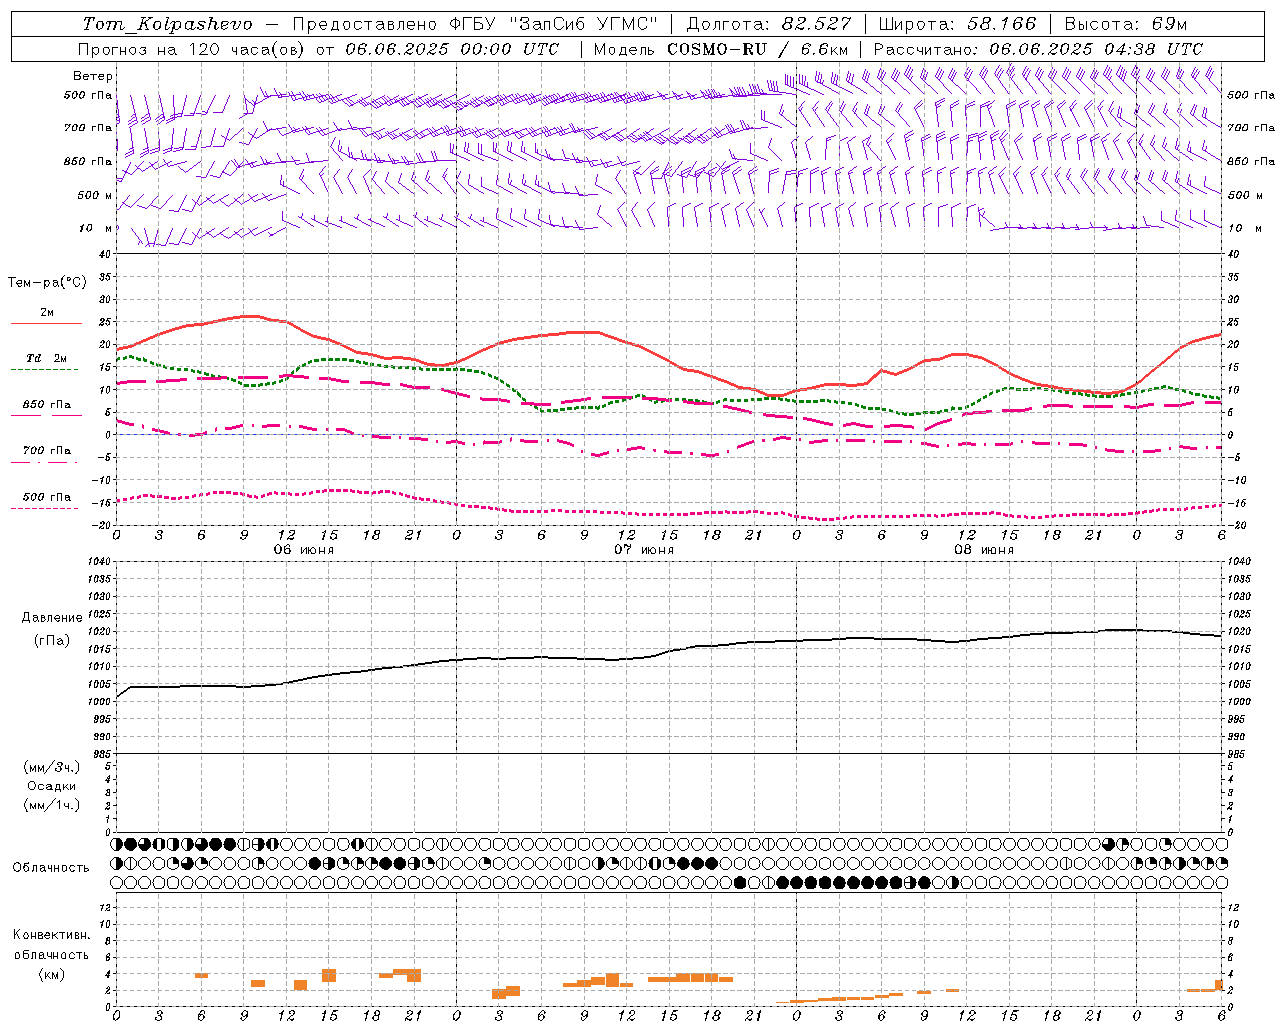This screenshot has height=1024, width=1280.
Task: Click the (км) convective cloud unit label
Action: click(51, 974)
